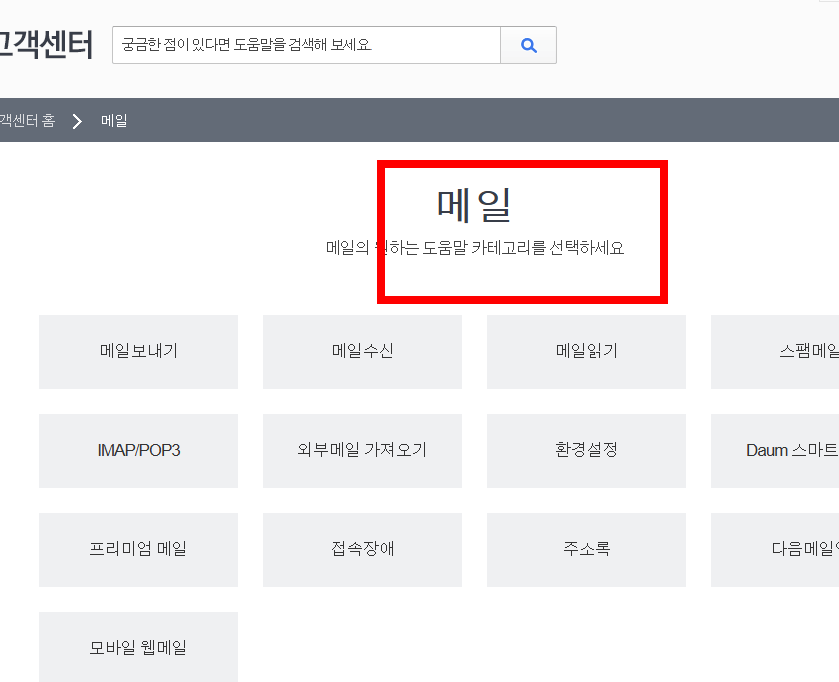Viewport: 839px width, 682px height.
Task: Select the 접속장애 troubleshooting category
Action: point(362,549)
